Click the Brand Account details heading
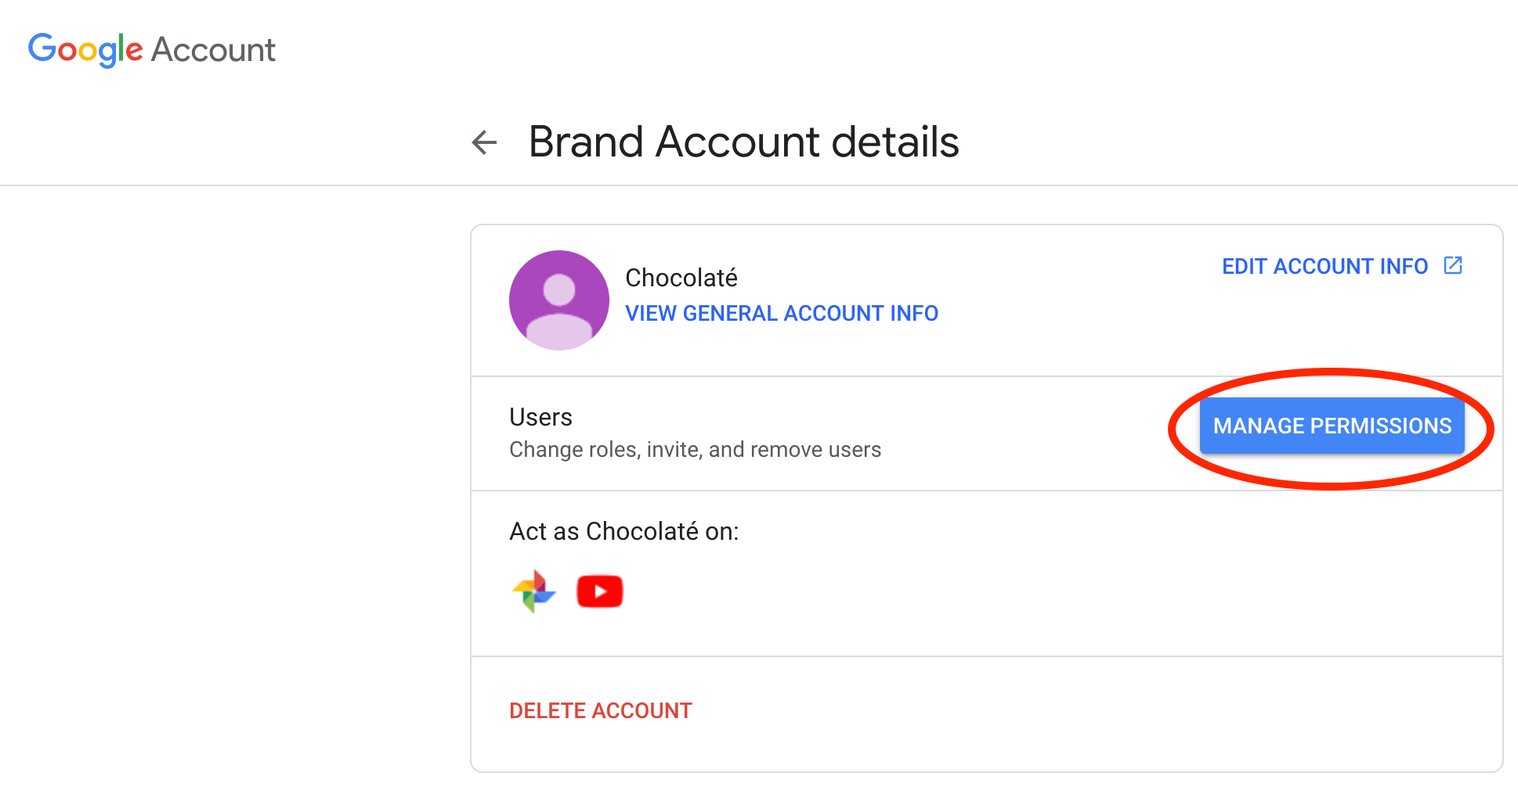The image size is (1518, 787). [743, 142]
